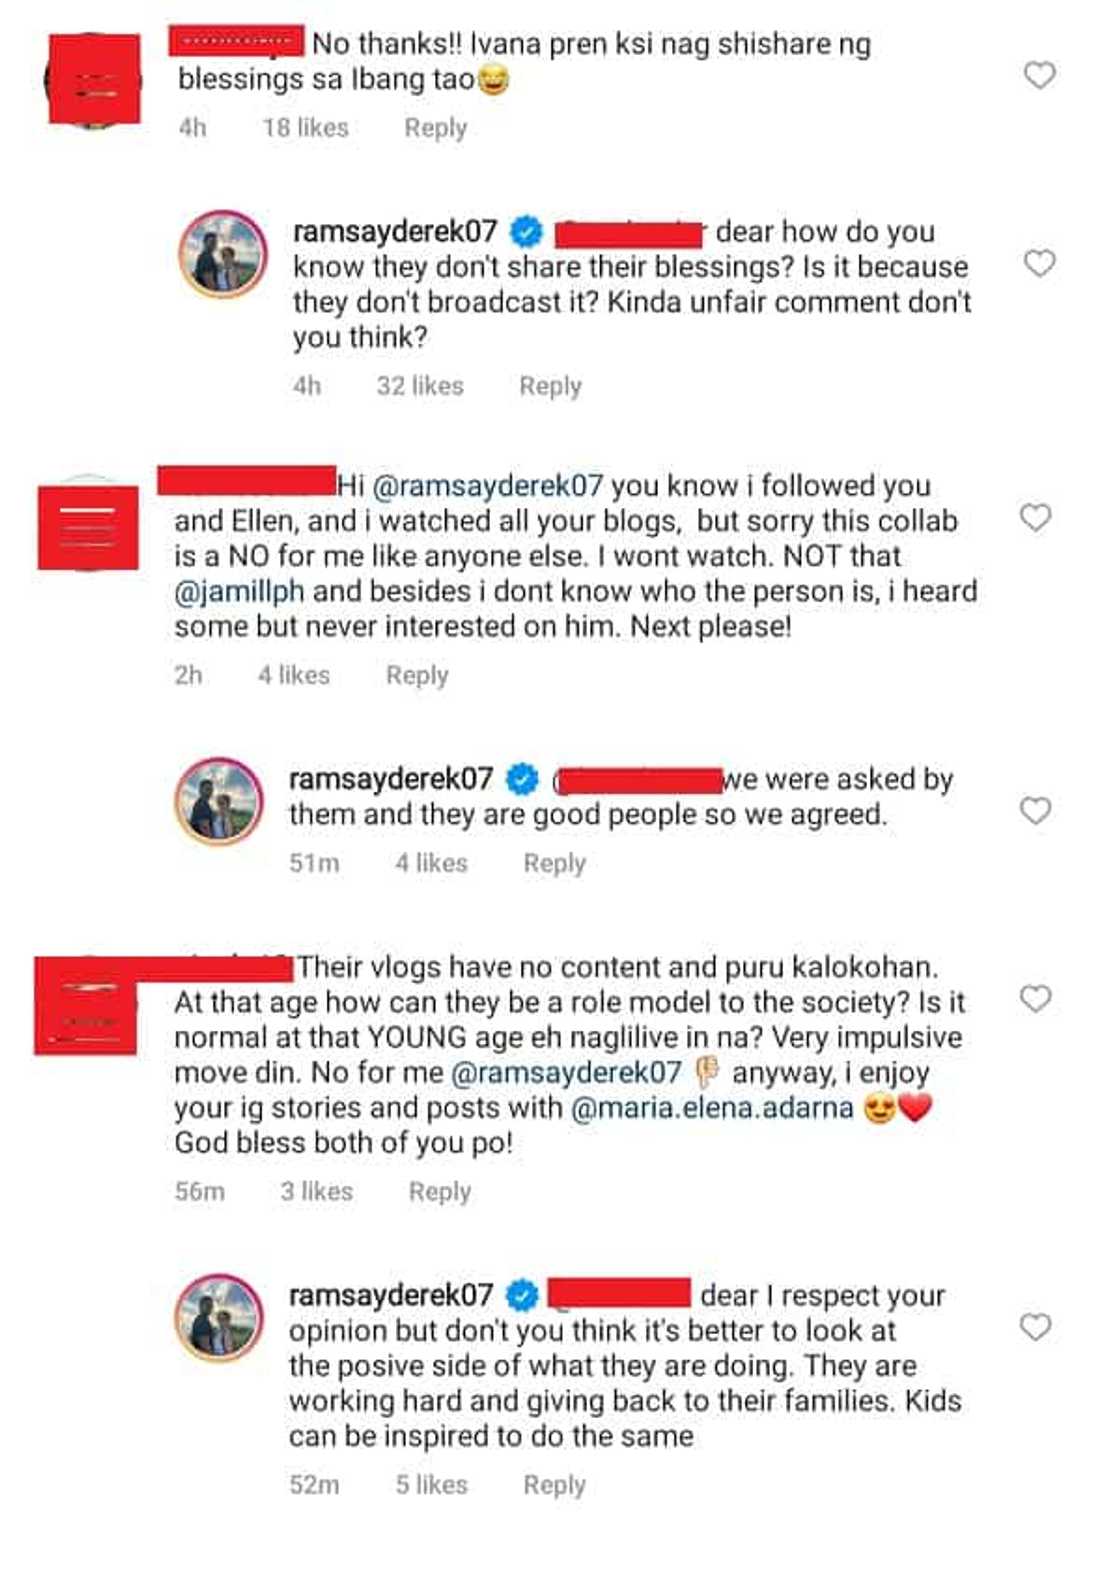Reply to the 2h-old collab comment
Image resolution: width=1120 pixels, height=1574 pixels.
click(x=417, y=675)
